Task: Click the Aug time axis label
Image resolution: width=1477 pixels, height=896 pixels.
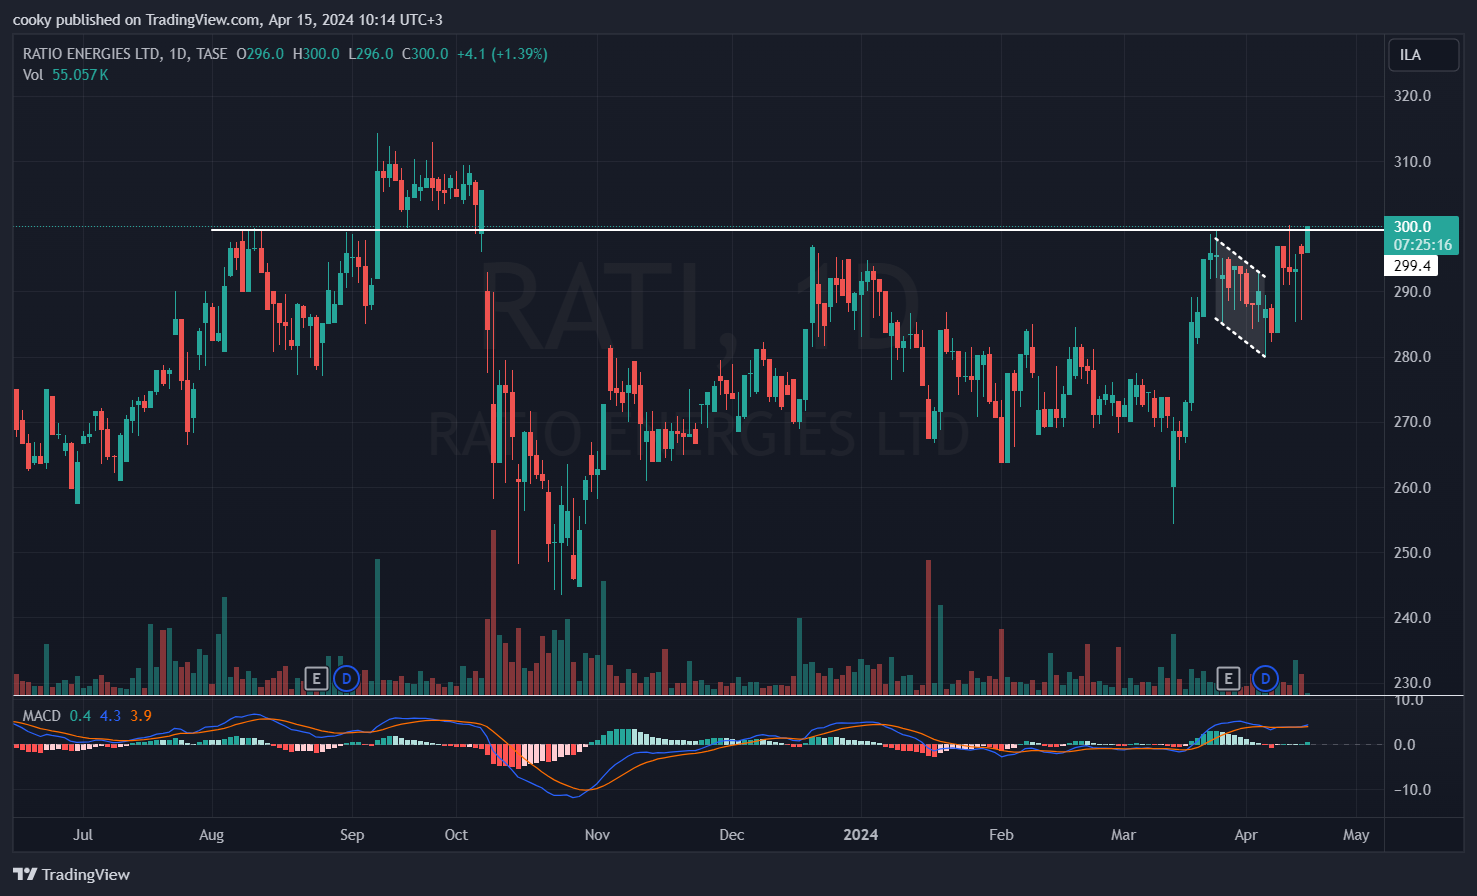Action: point(212,835)
